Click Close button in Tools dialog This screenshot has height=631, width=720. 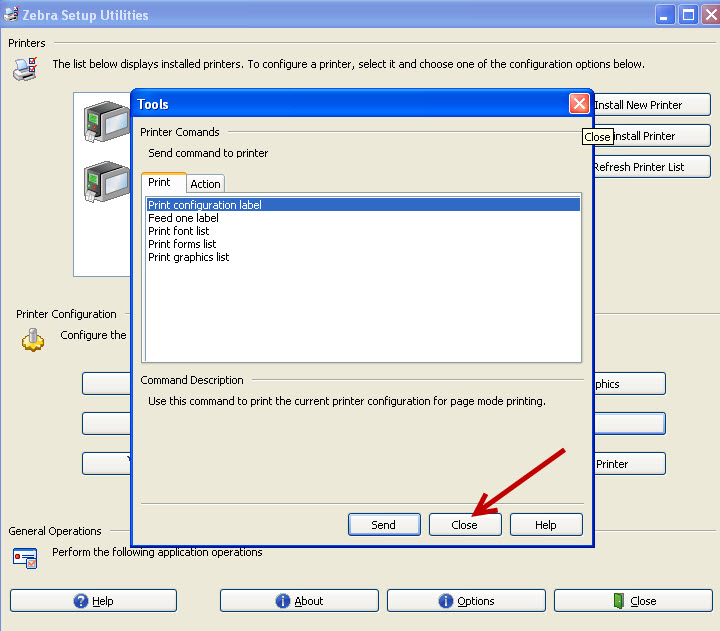(465, 524)
